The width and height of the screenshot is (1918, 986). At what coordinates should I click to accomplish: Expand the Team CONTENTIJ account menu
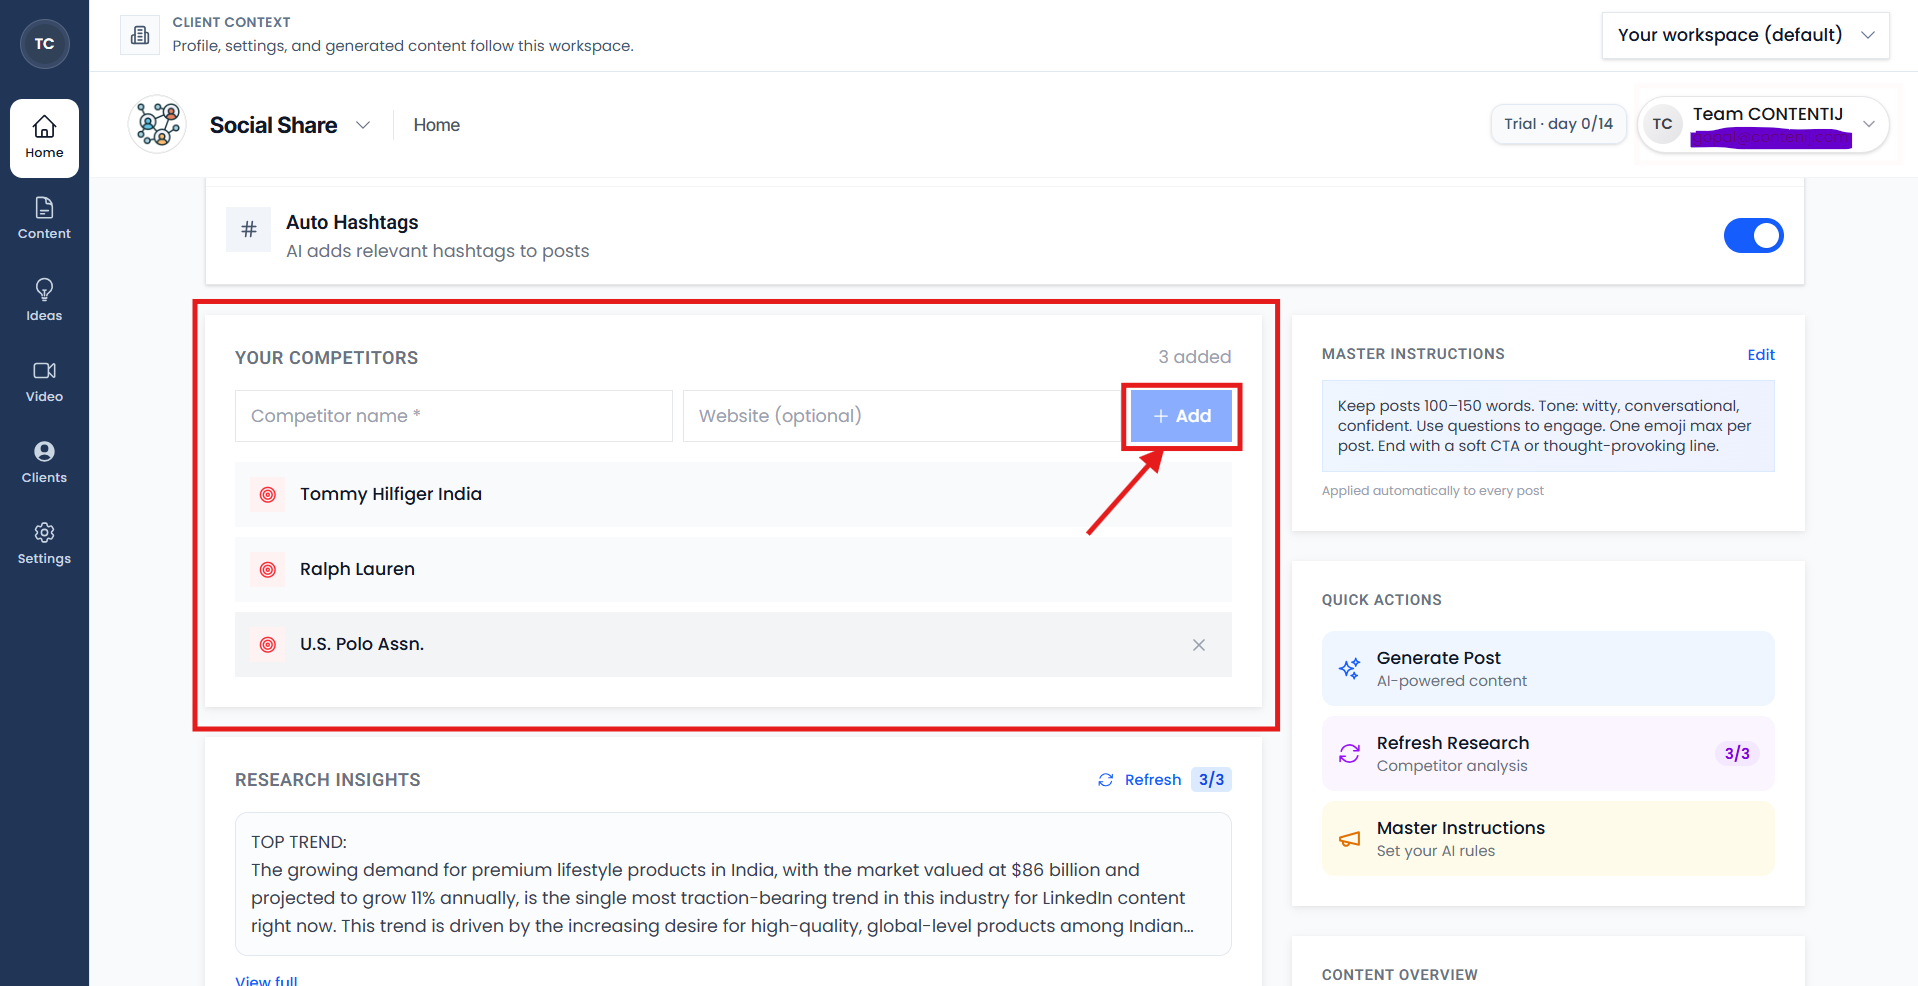[x=1868, y=124]
